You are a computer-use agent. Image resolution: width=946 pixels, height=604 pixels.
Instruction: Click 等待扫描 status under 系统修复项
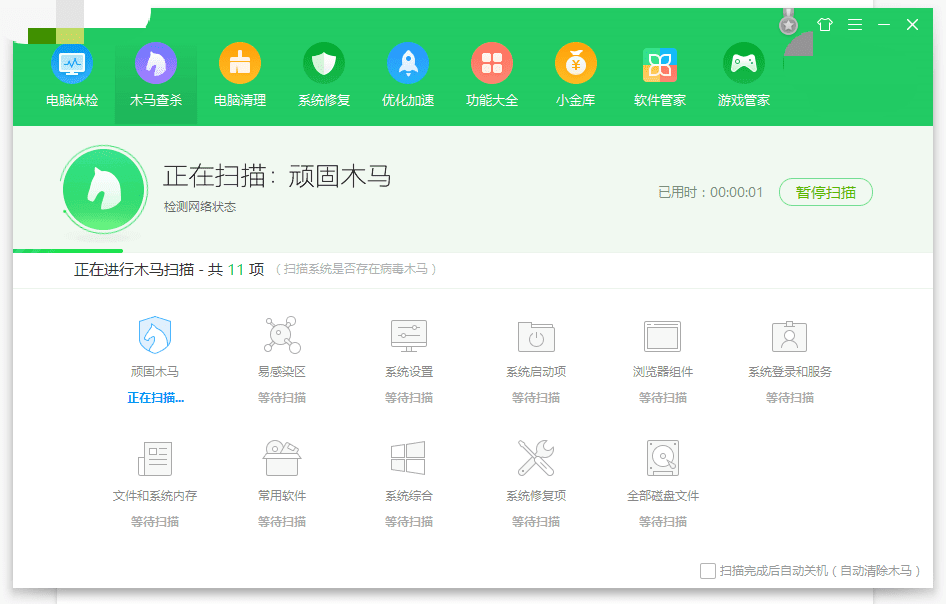point(536,521)
